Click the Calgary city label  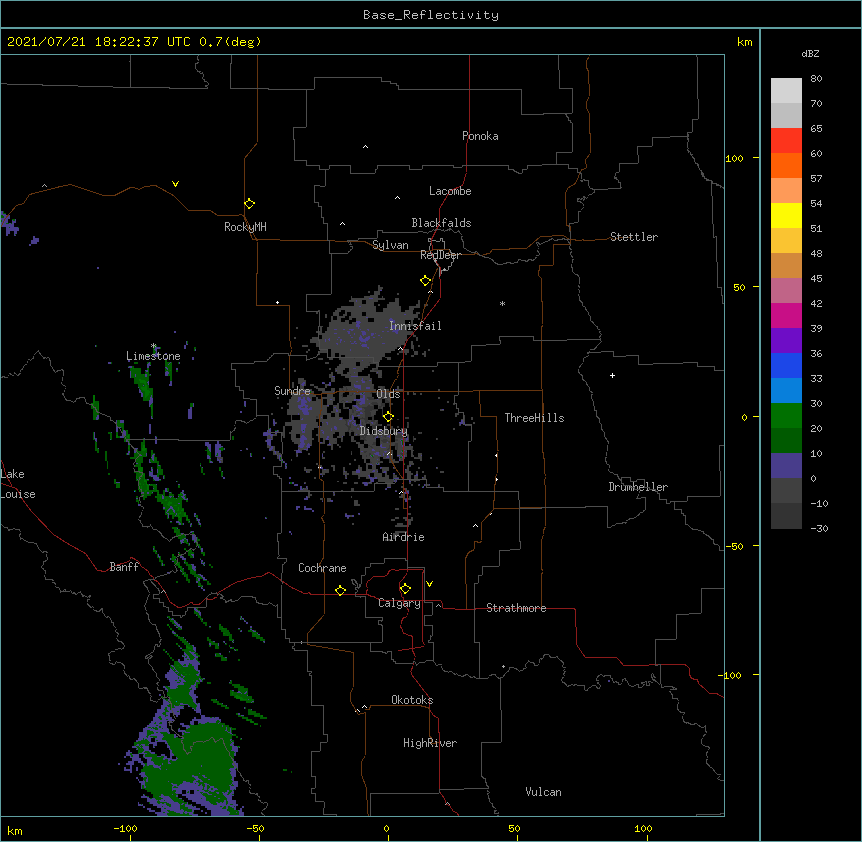(x=399, y=603)
